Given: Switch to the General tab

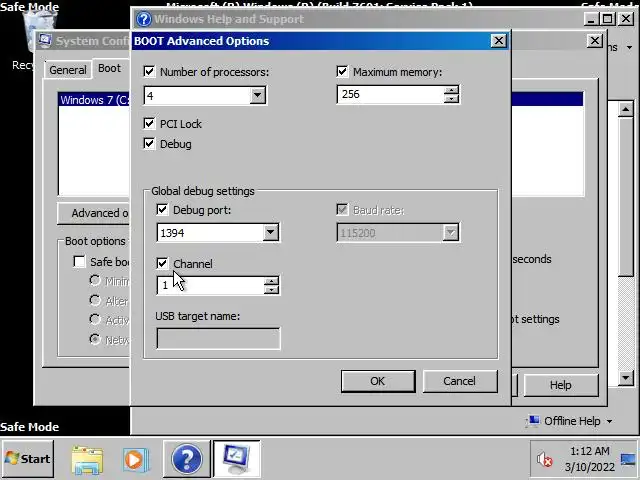Looking at the screenshot, I should coord(68,70).
